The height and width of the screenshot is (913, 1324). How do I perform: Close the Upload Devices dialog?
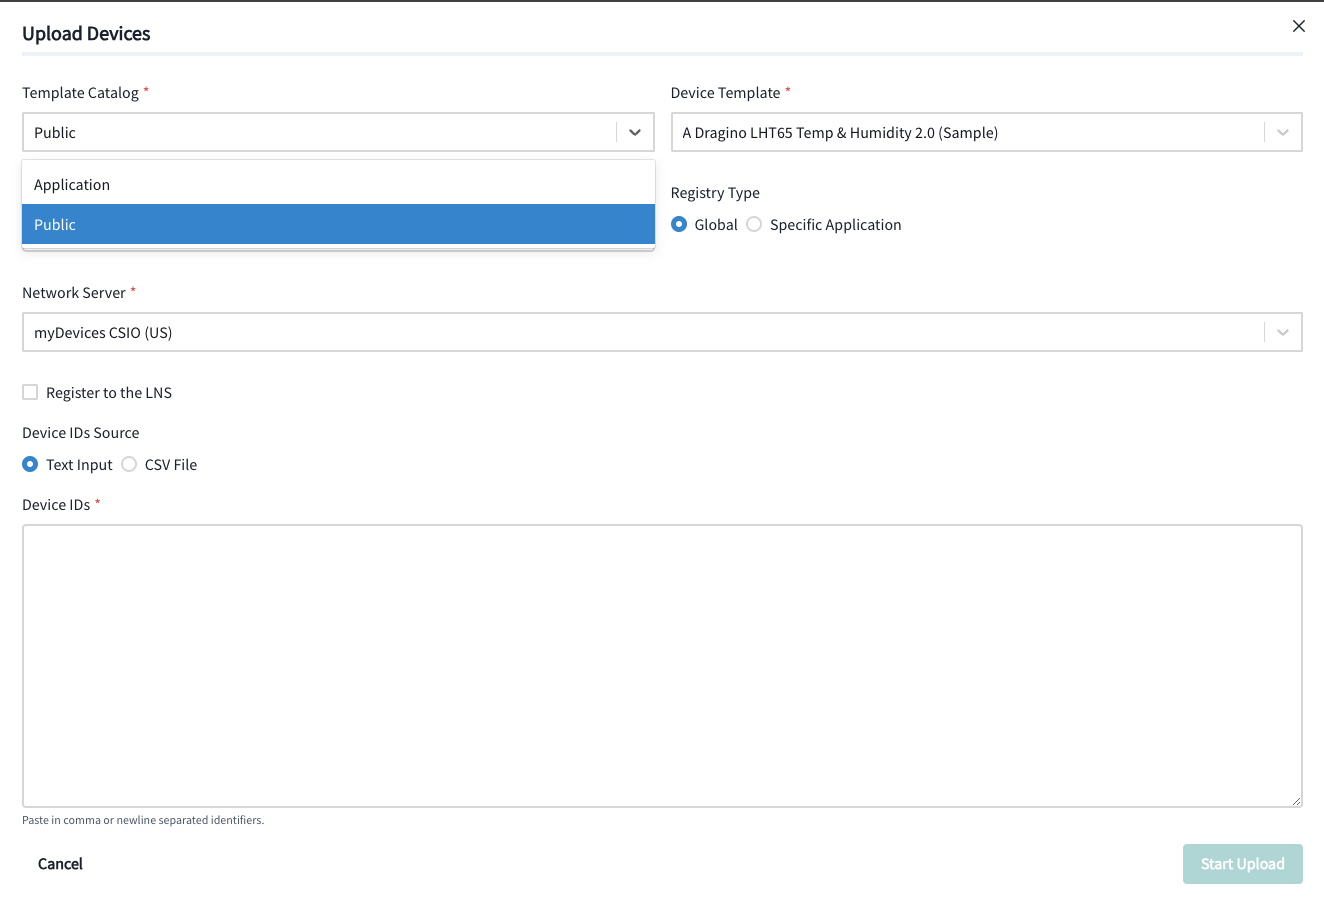1298,26
